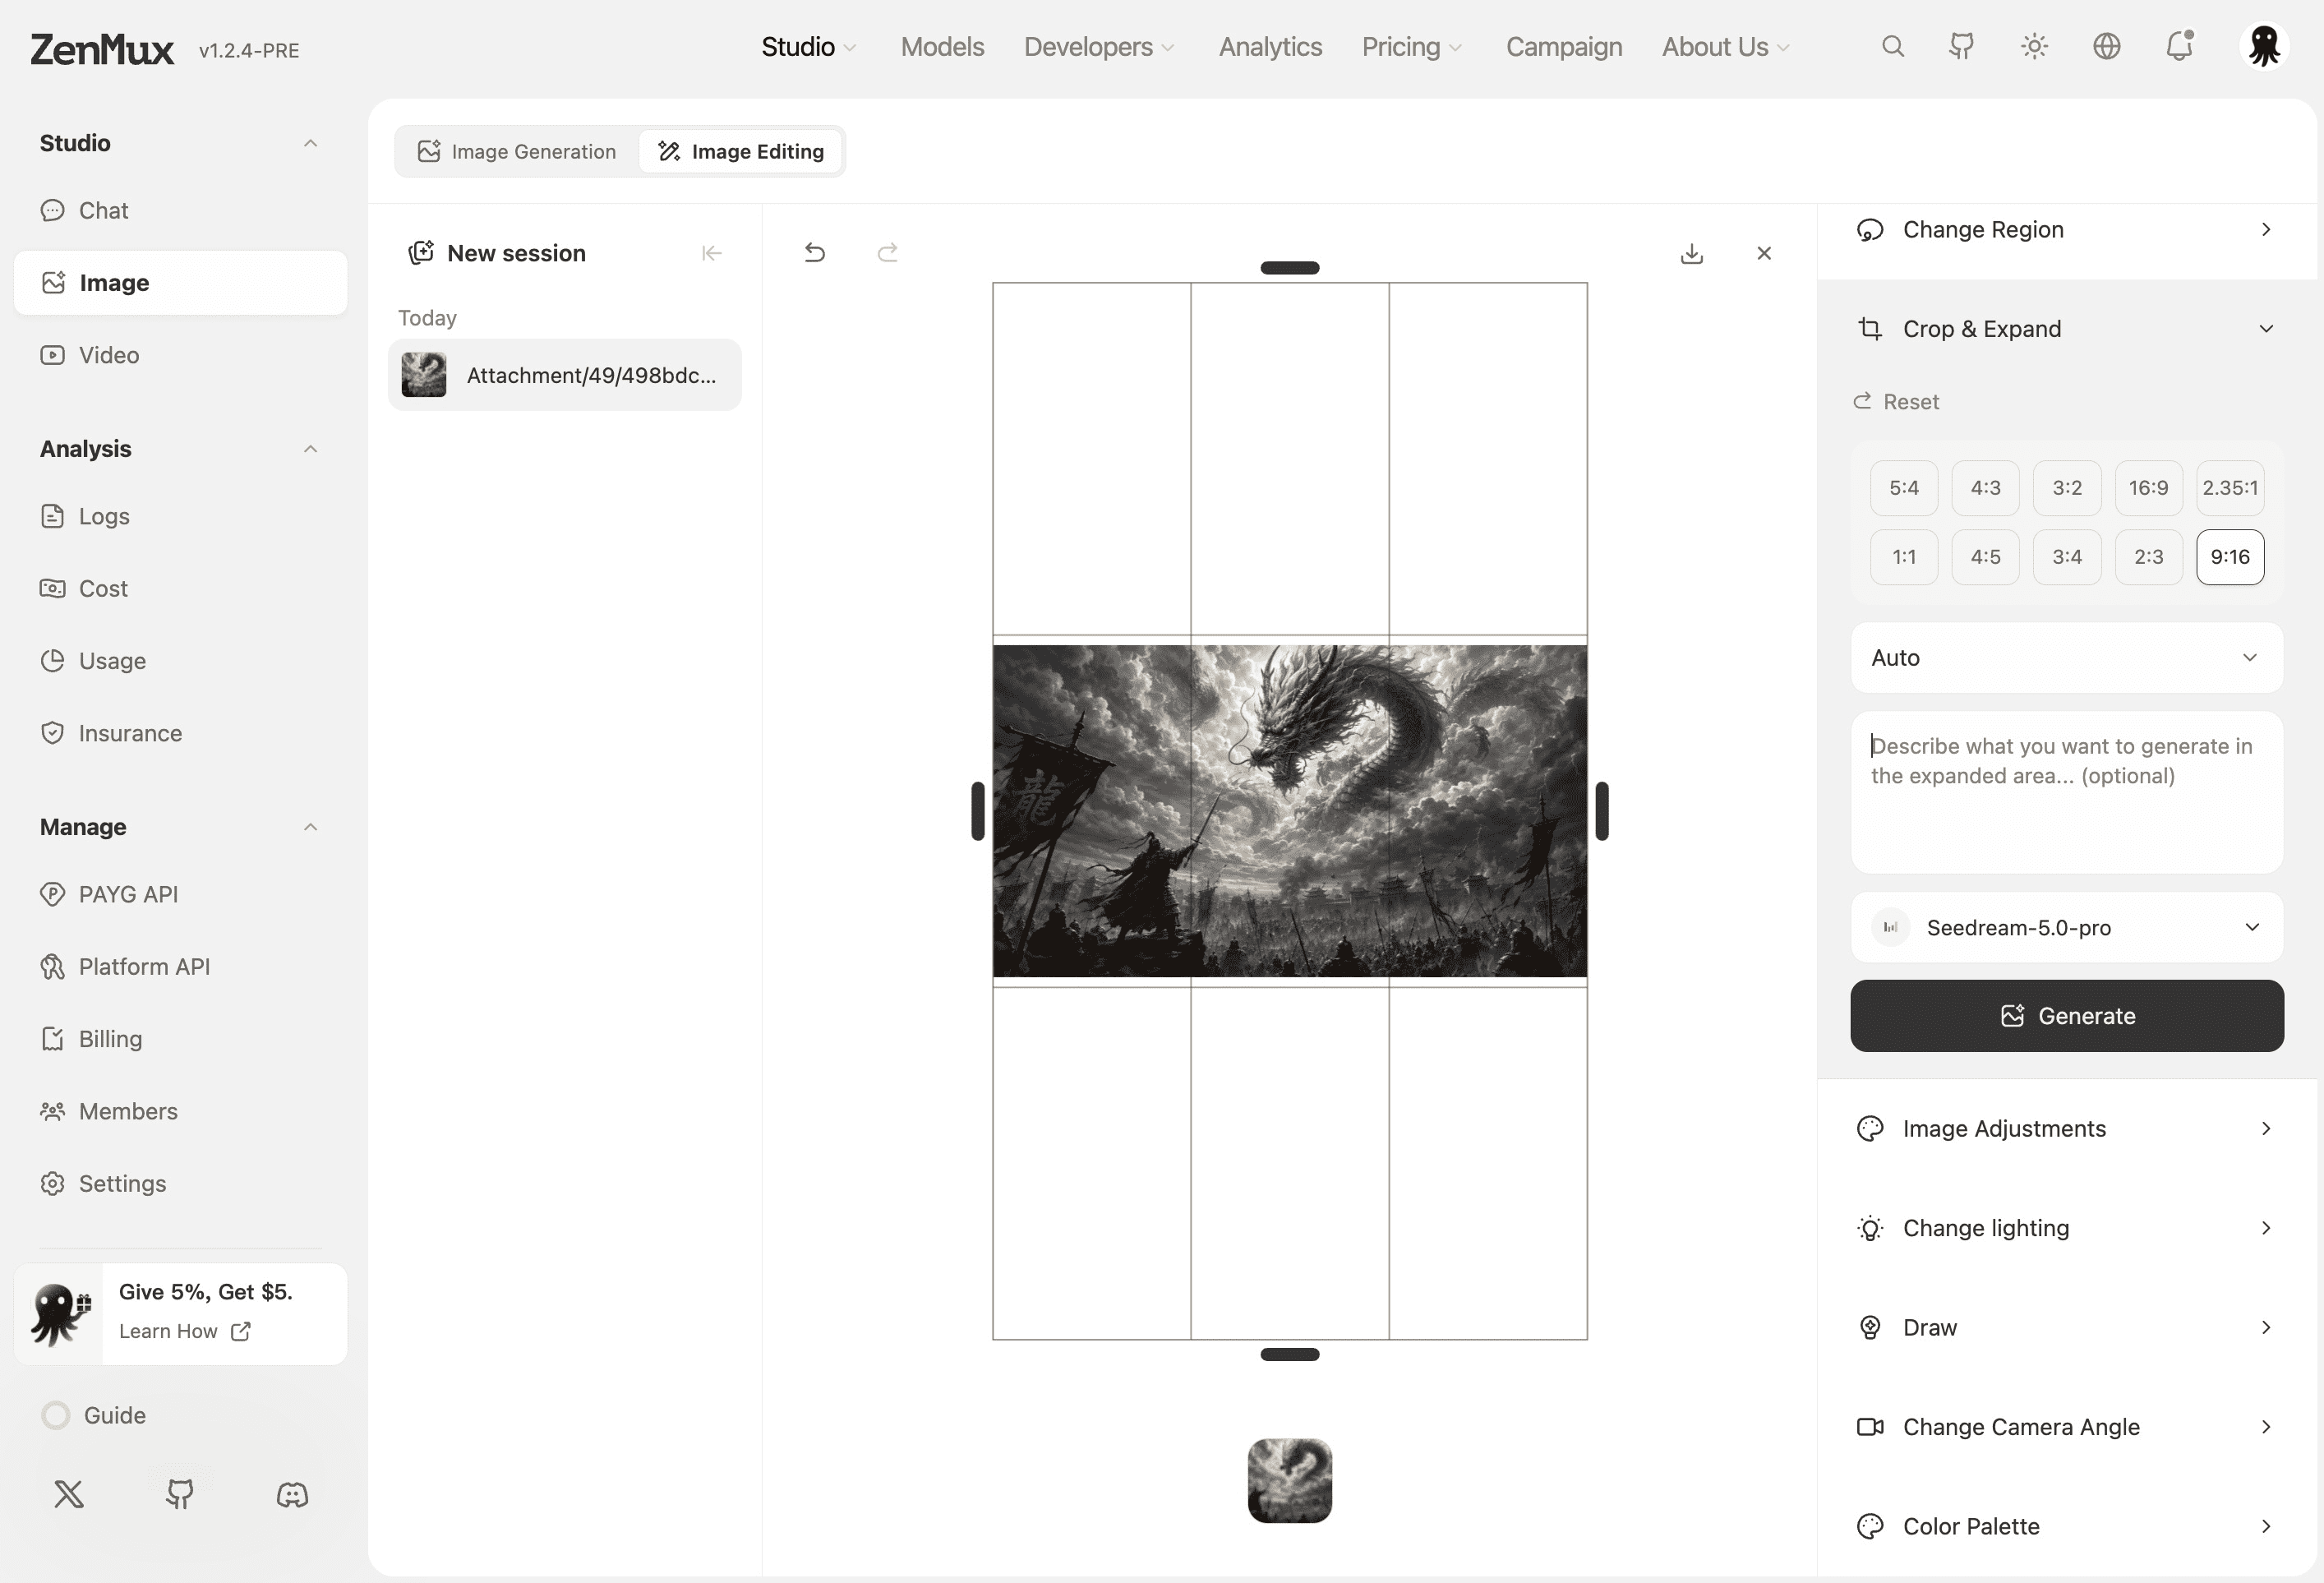This screenshot has height=1583, width=2324.
Task: Open the notifications bell icon
Action: click(x=2180, y=46)
